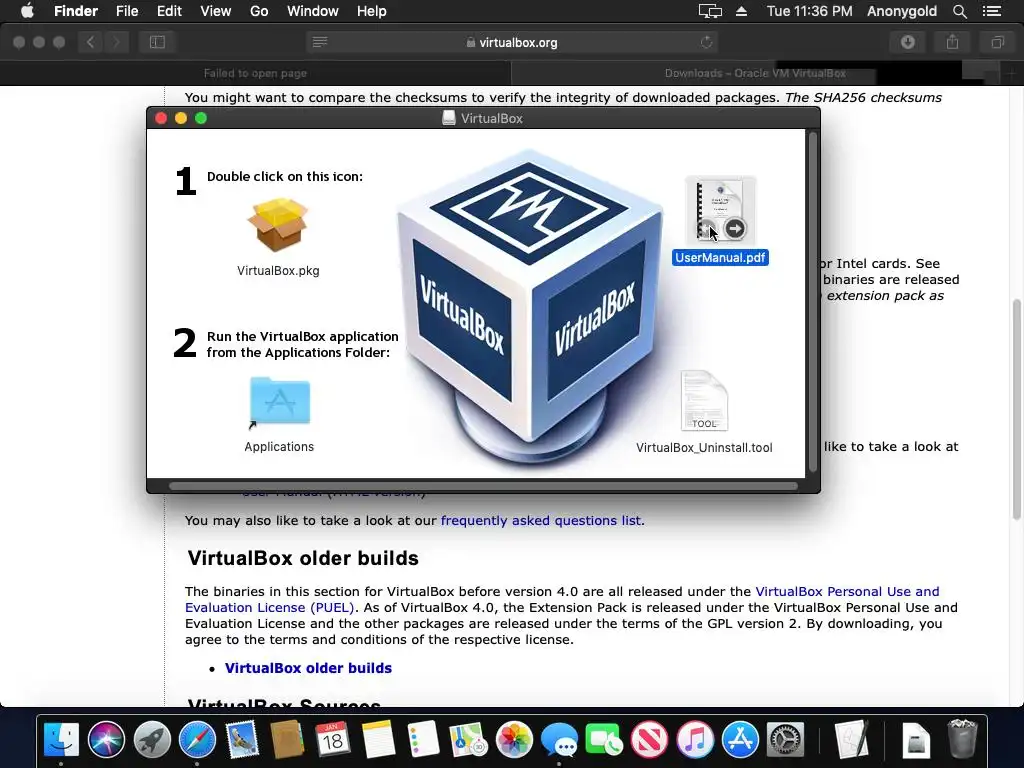Viewport: 1024px width, 768px height.
Task: Open the Apple menu
Action: tap(27, 11)
